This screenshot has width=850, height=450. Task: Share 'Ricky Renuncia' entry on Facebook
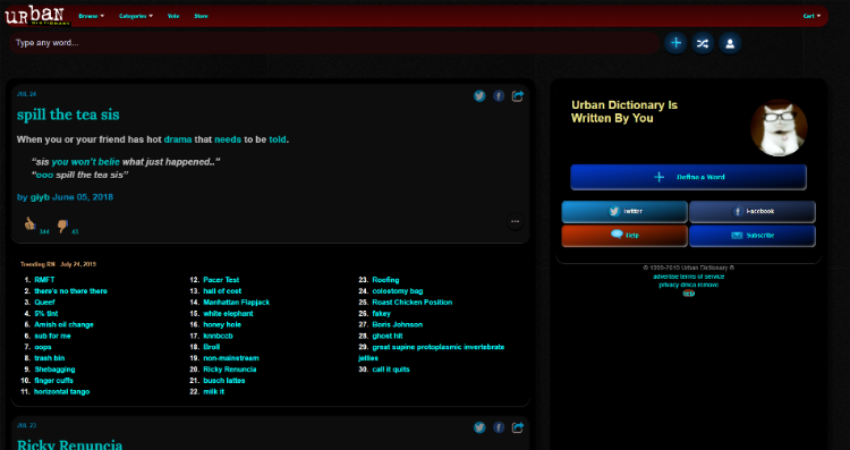499,428
